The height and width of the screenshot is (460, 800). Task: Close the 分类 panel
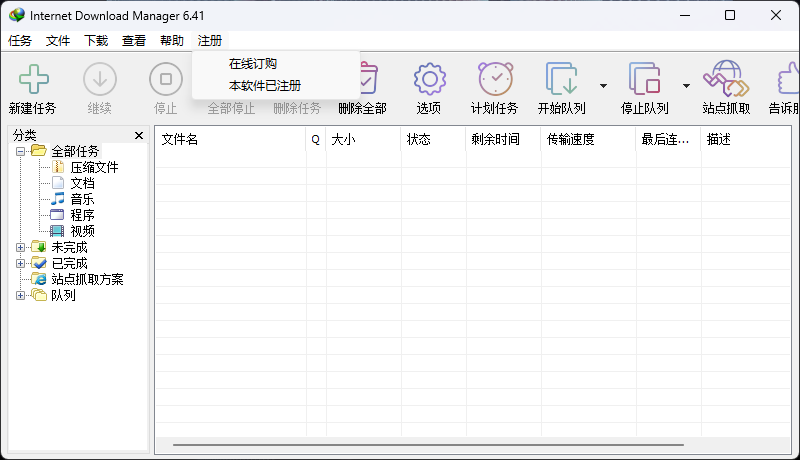(139, 135)
